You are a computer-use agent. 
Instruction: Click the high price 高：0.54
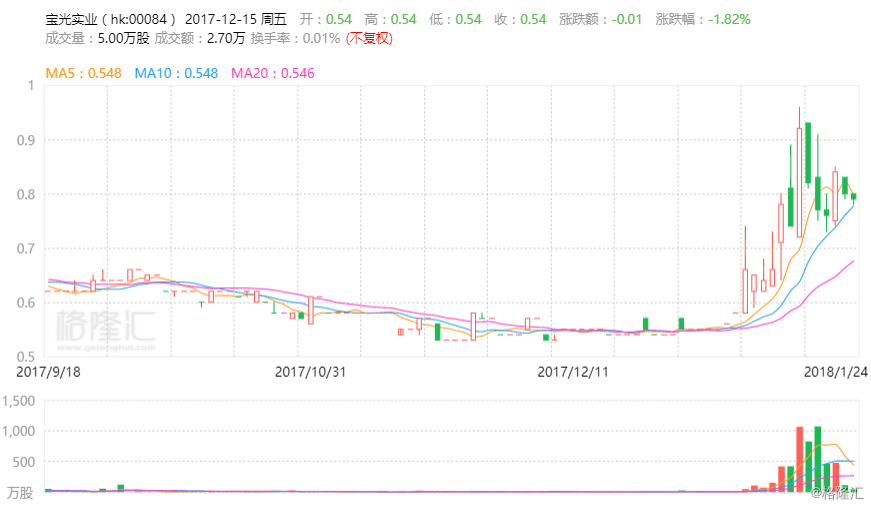(391, 19)
